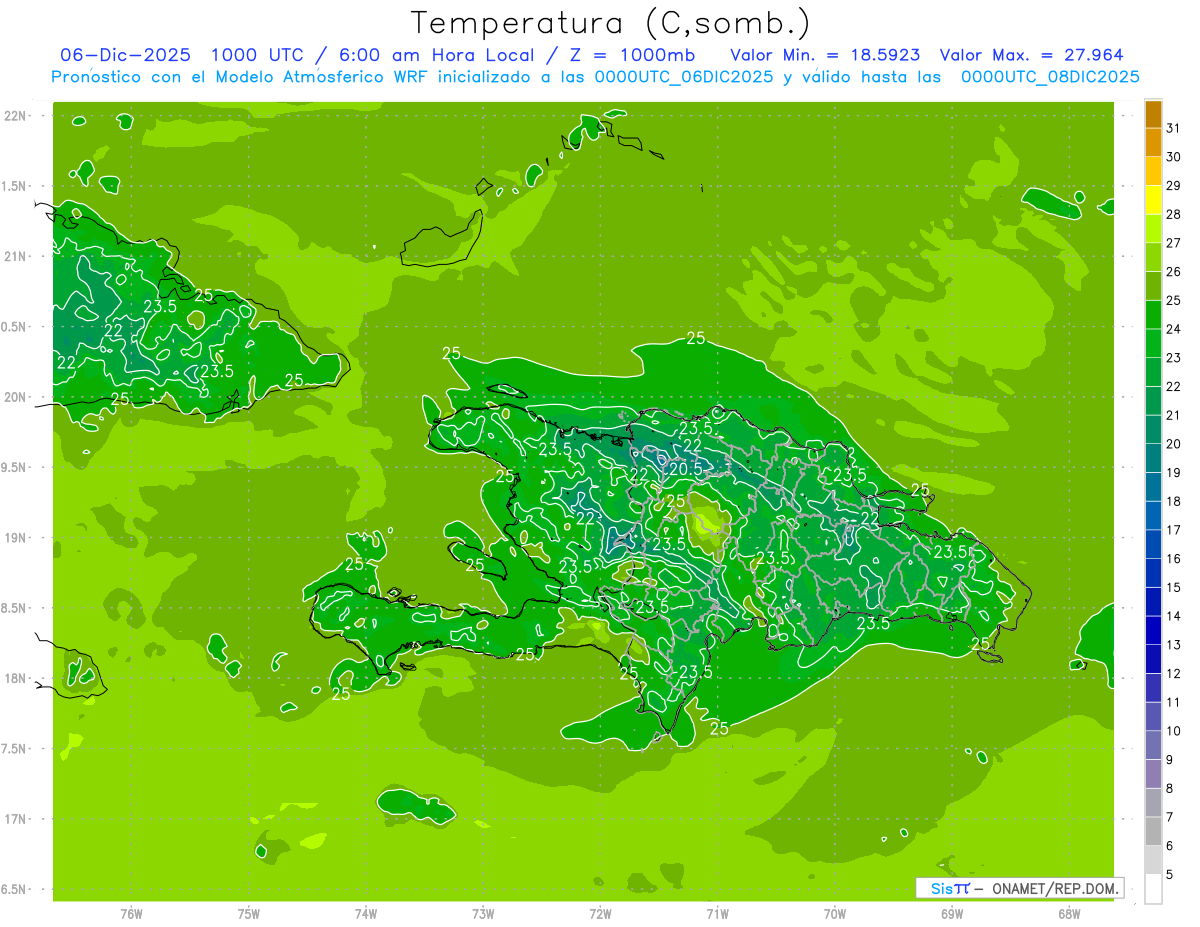Click the 76W longitude axis label
Screen dimensions: 1200x927
pyautogui.click(x=131, y=913)
